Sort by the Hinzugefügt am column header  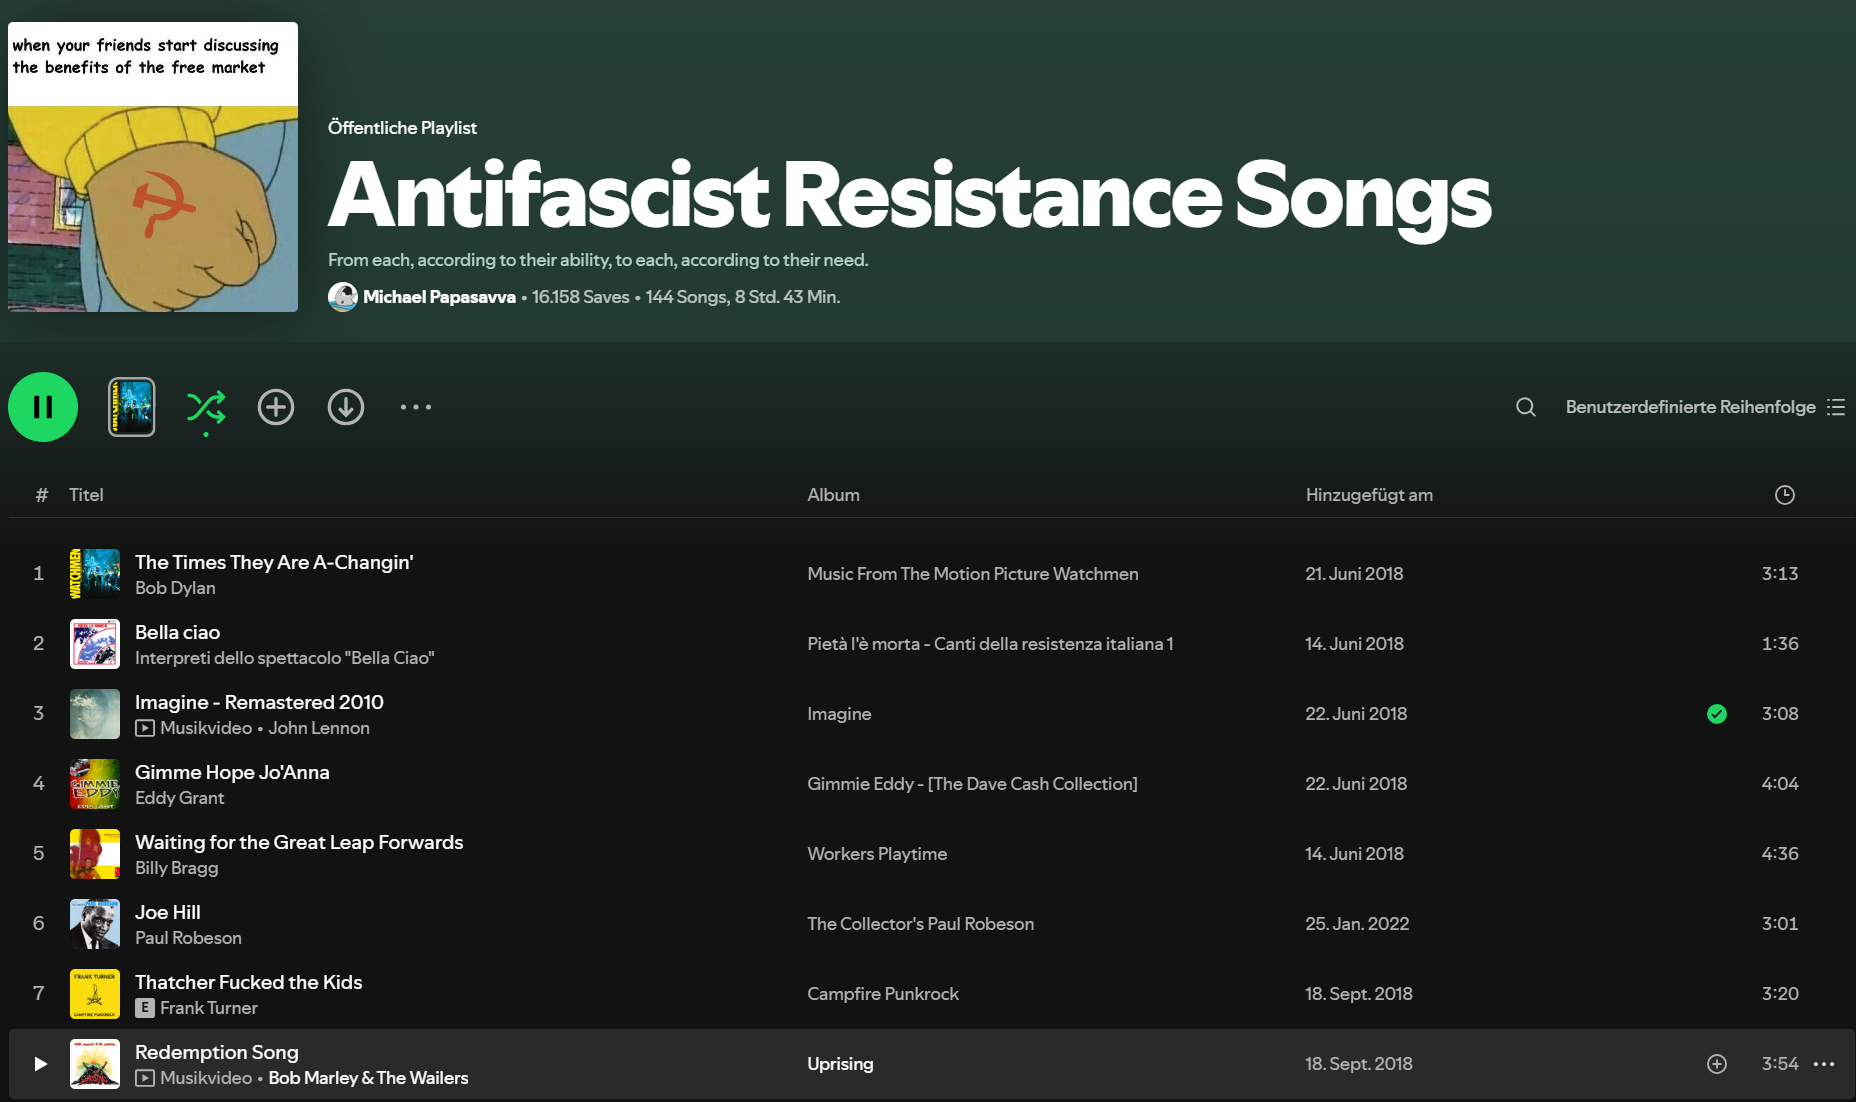(x=1368, y=495)
